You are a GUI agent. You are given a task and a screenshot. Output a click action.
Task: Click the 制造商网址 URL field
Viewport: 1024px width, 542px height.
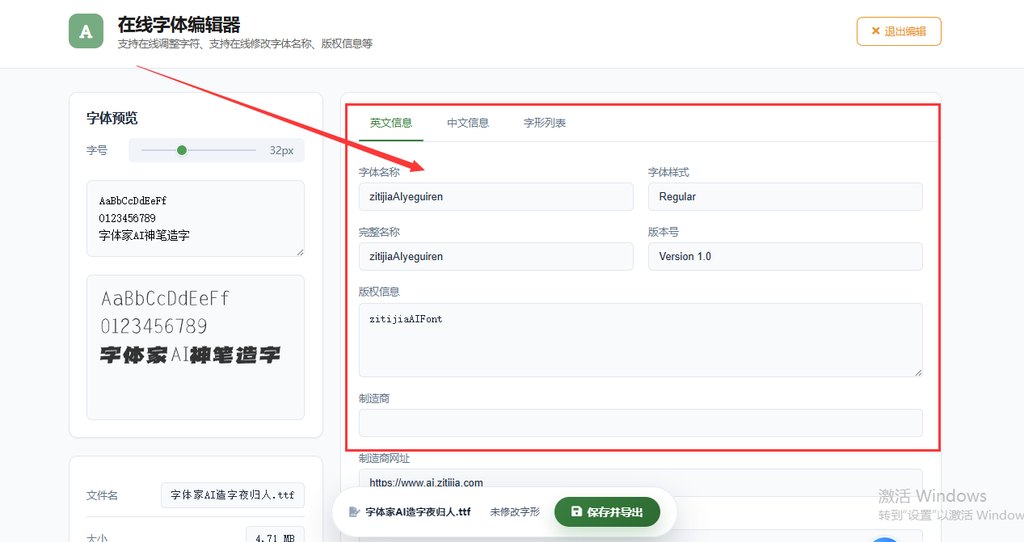pyautogui.click(x=641, y=481)
